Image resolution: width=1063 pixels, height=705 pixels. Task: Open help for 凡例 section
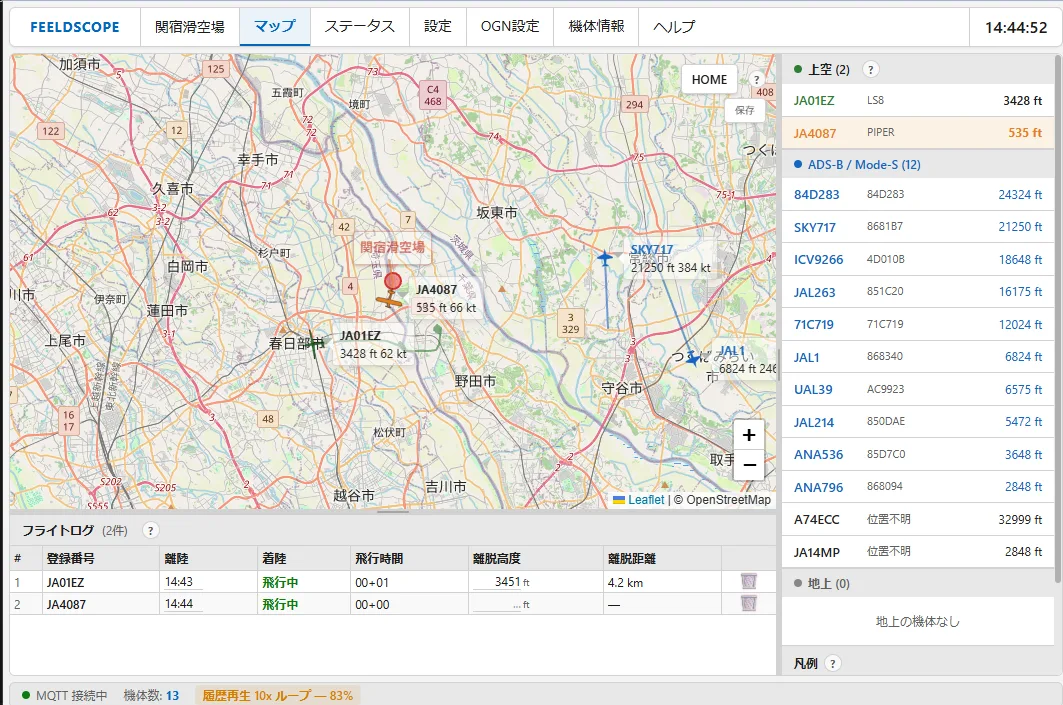[833, 663]
